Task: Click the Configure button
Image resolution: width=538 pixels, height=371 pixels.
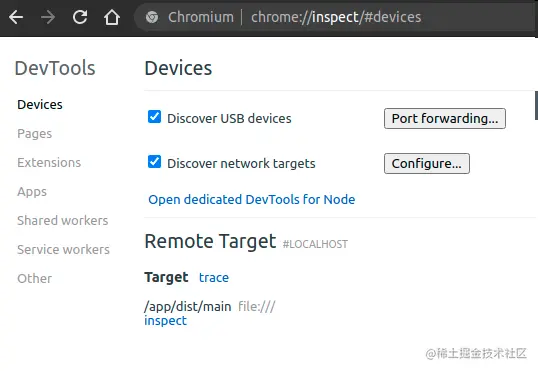Action: click(x=427, y=163)
